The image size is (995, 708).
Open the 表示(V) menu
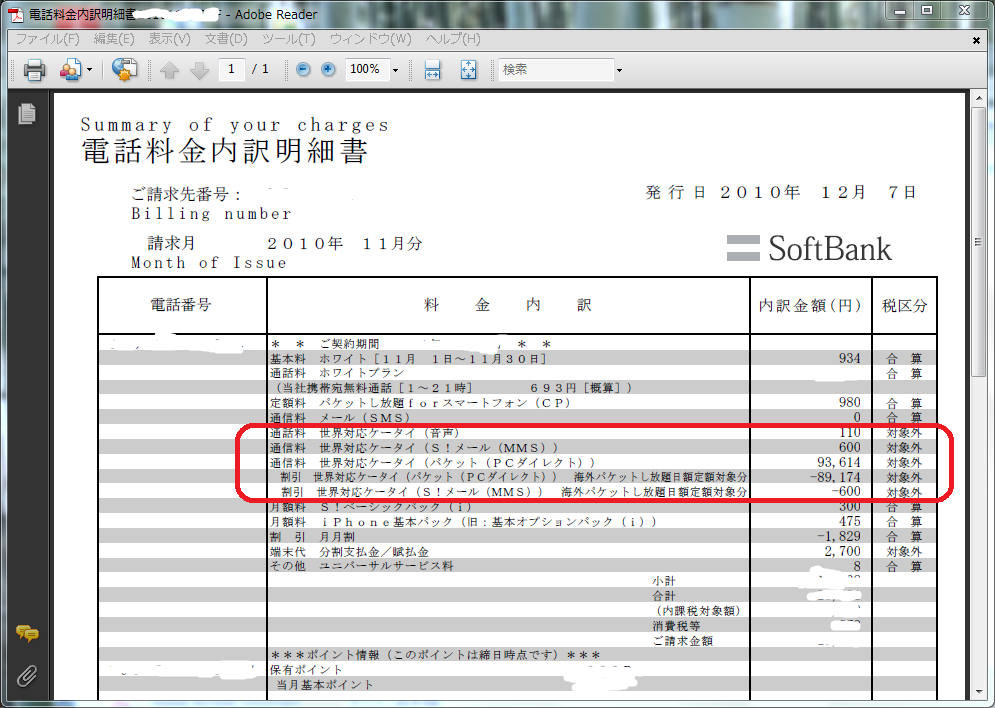pos(169,39)
